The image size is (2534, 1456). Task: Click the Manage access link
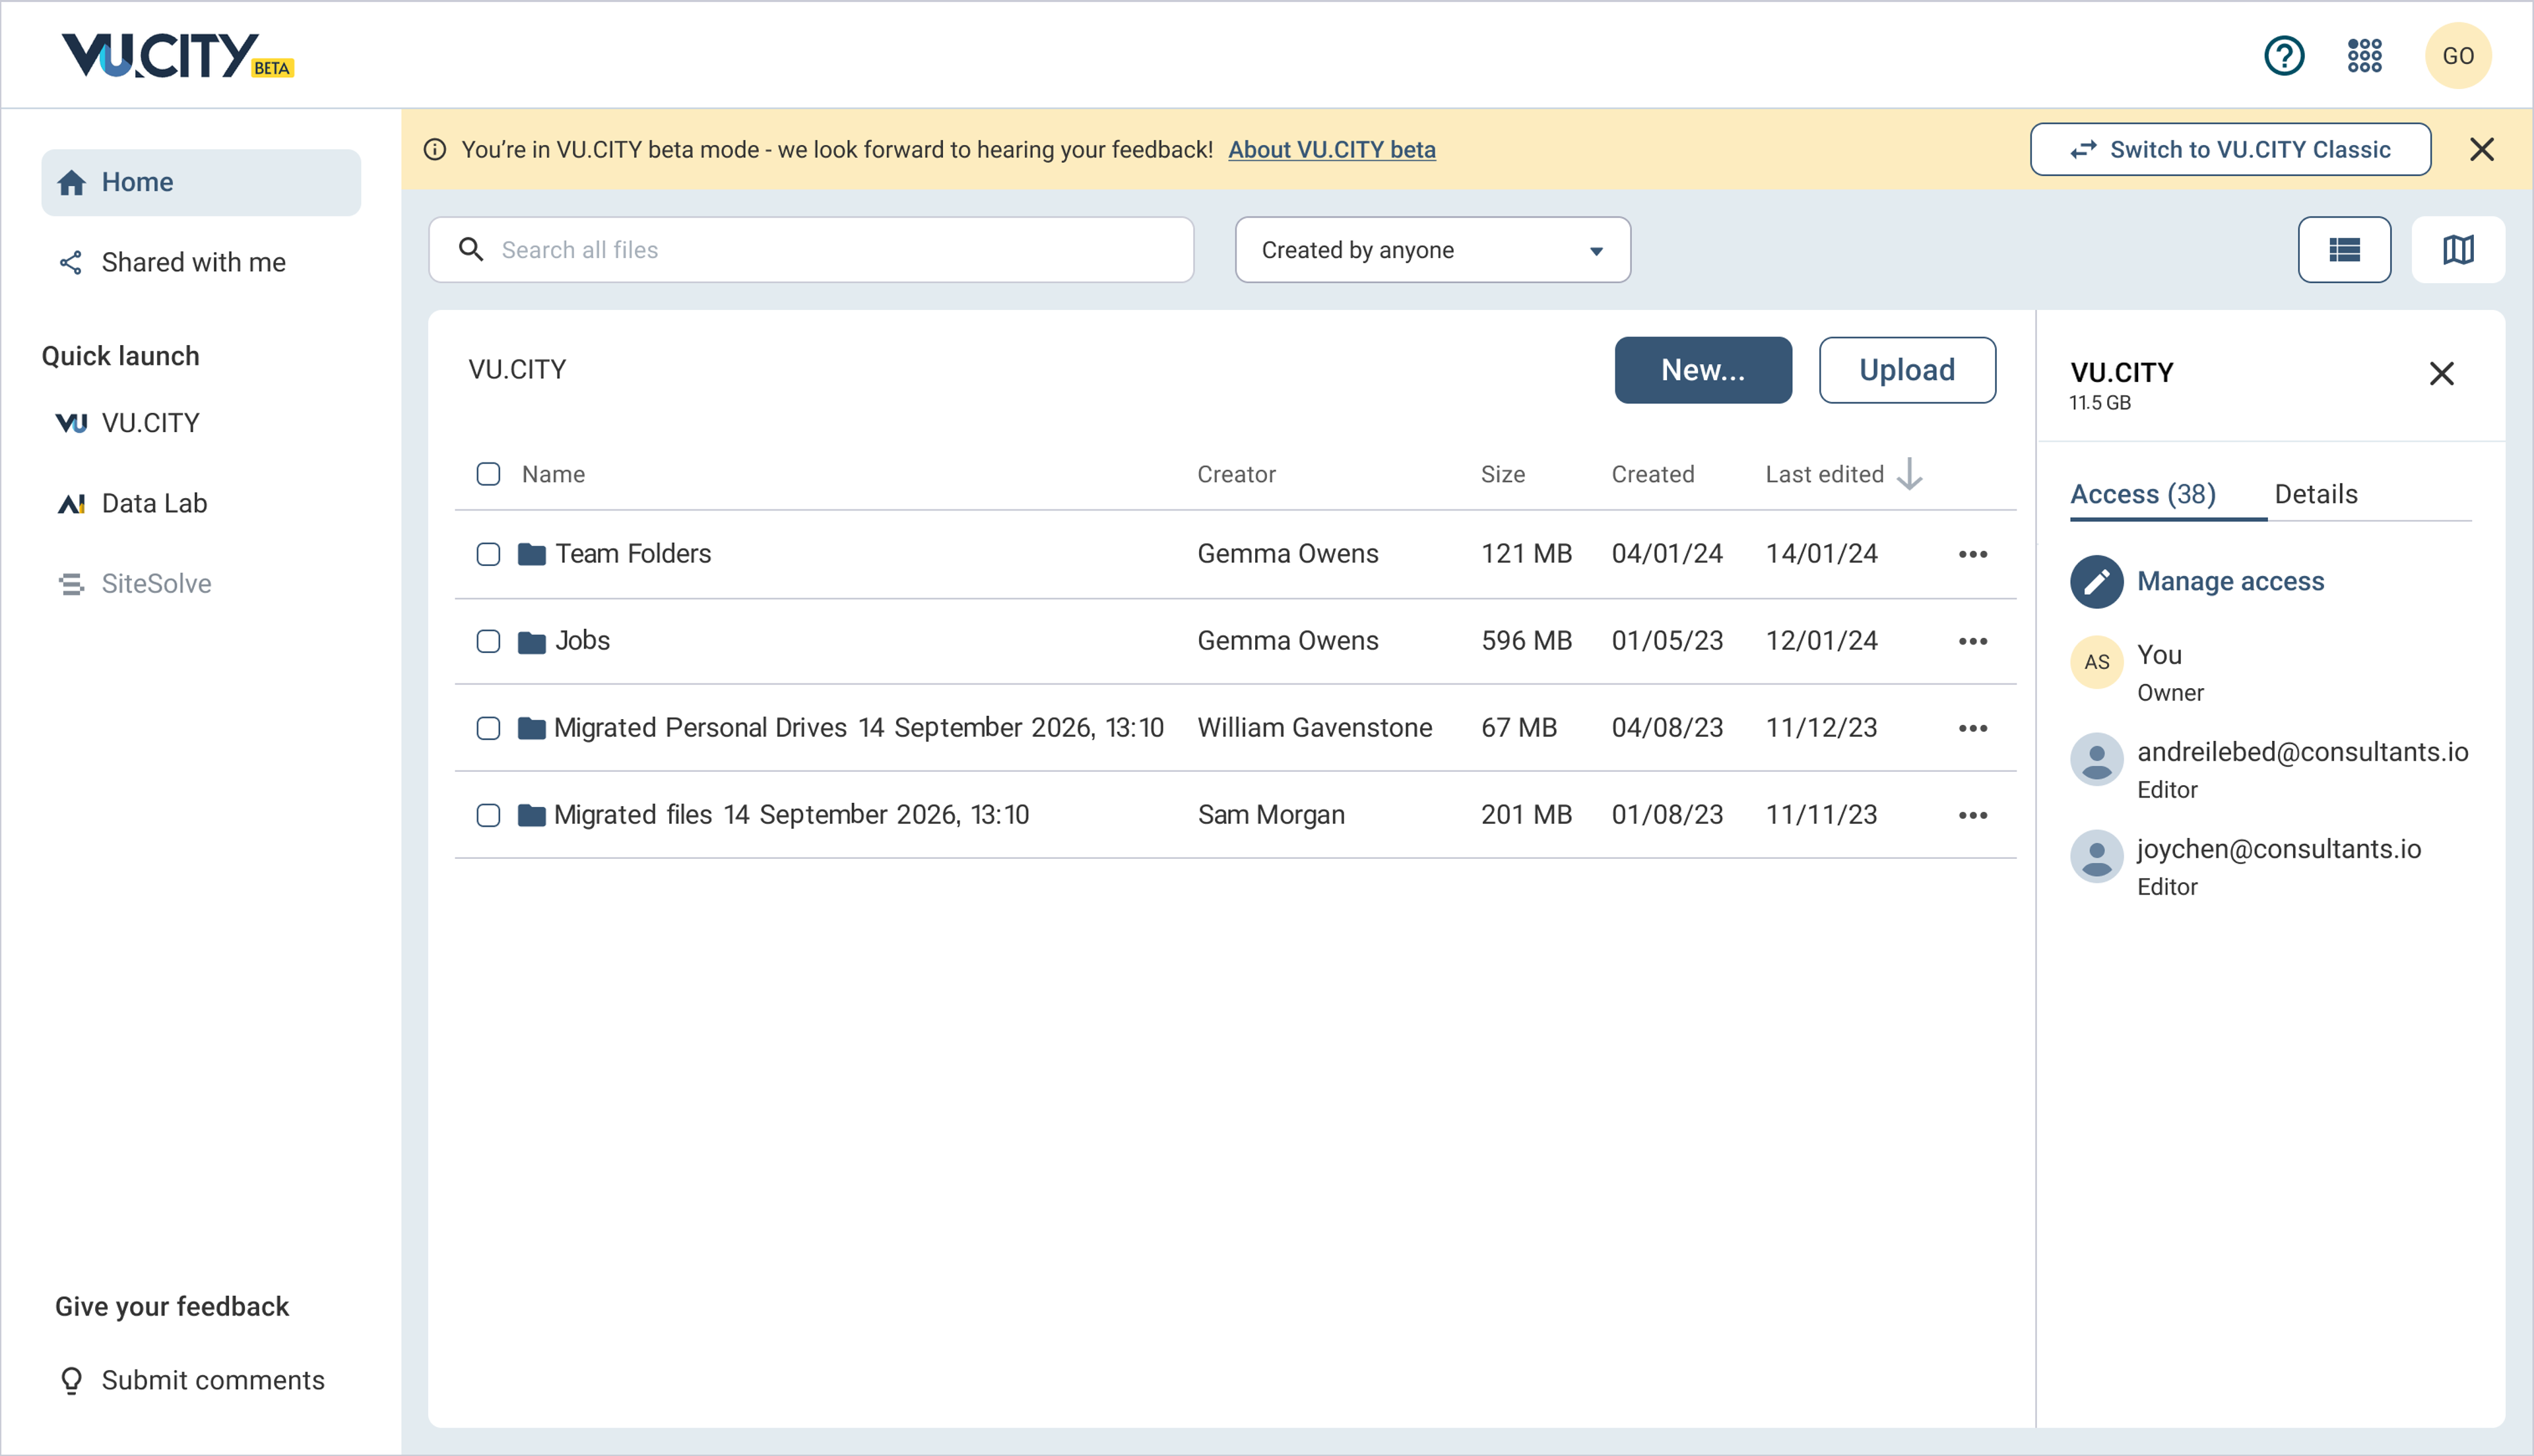coord(2230,582)
